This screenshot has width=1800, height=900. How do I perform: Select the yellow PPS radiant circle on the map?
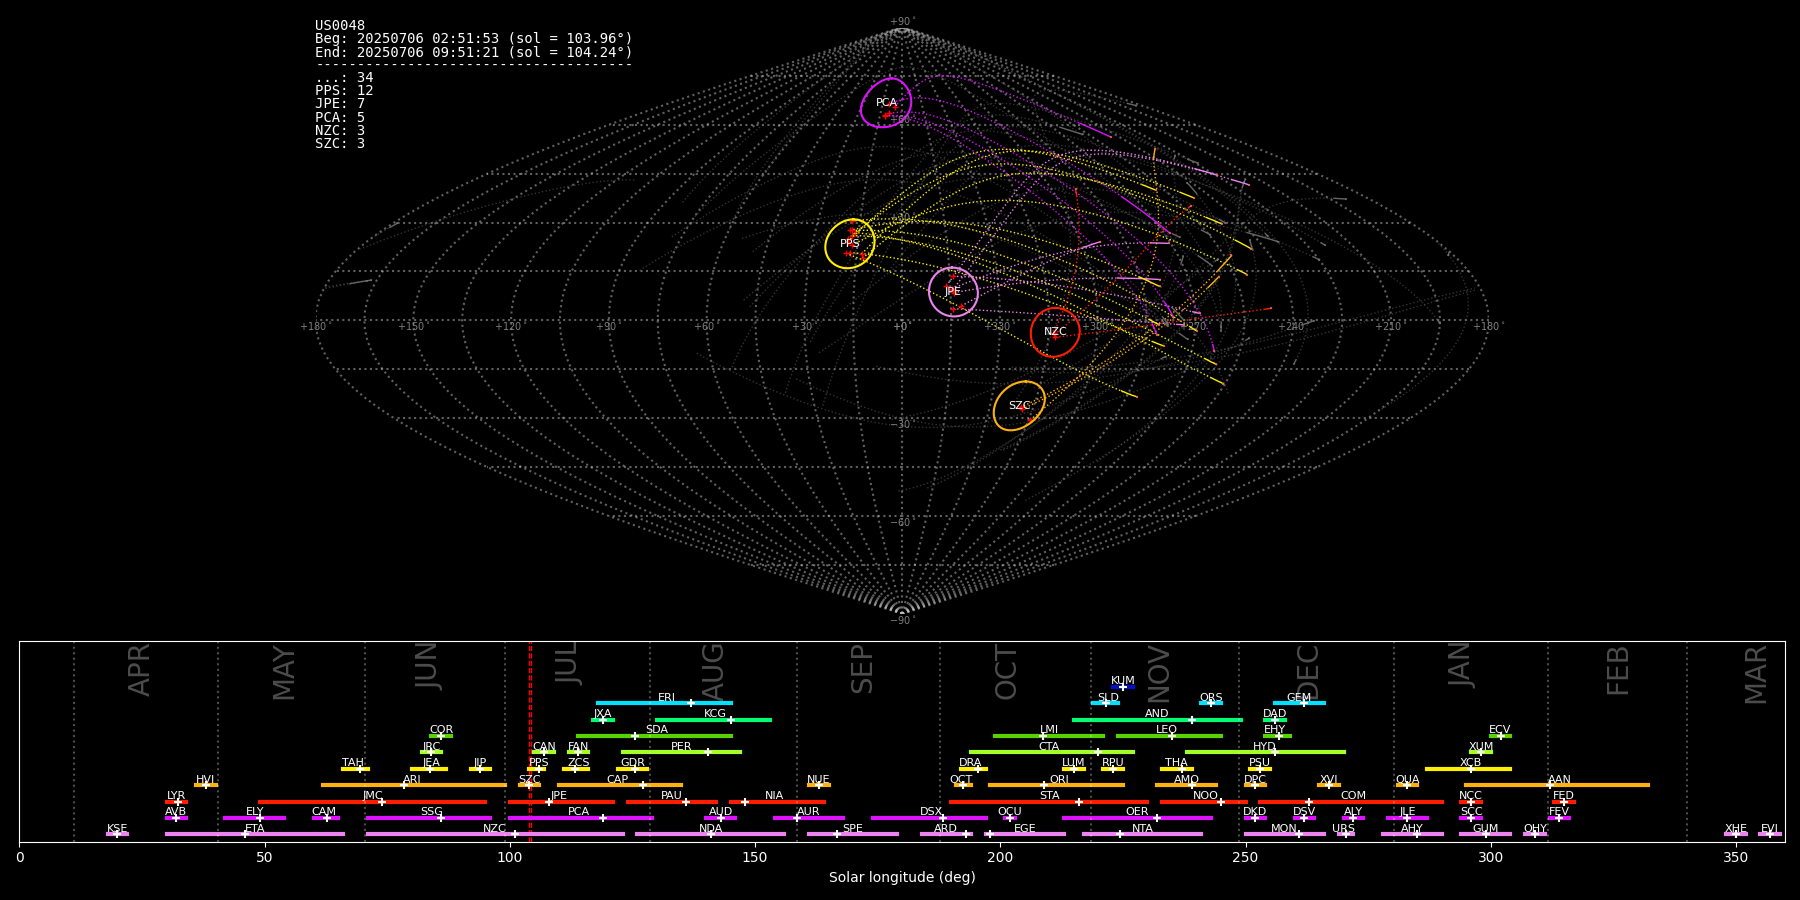(850, 243)
